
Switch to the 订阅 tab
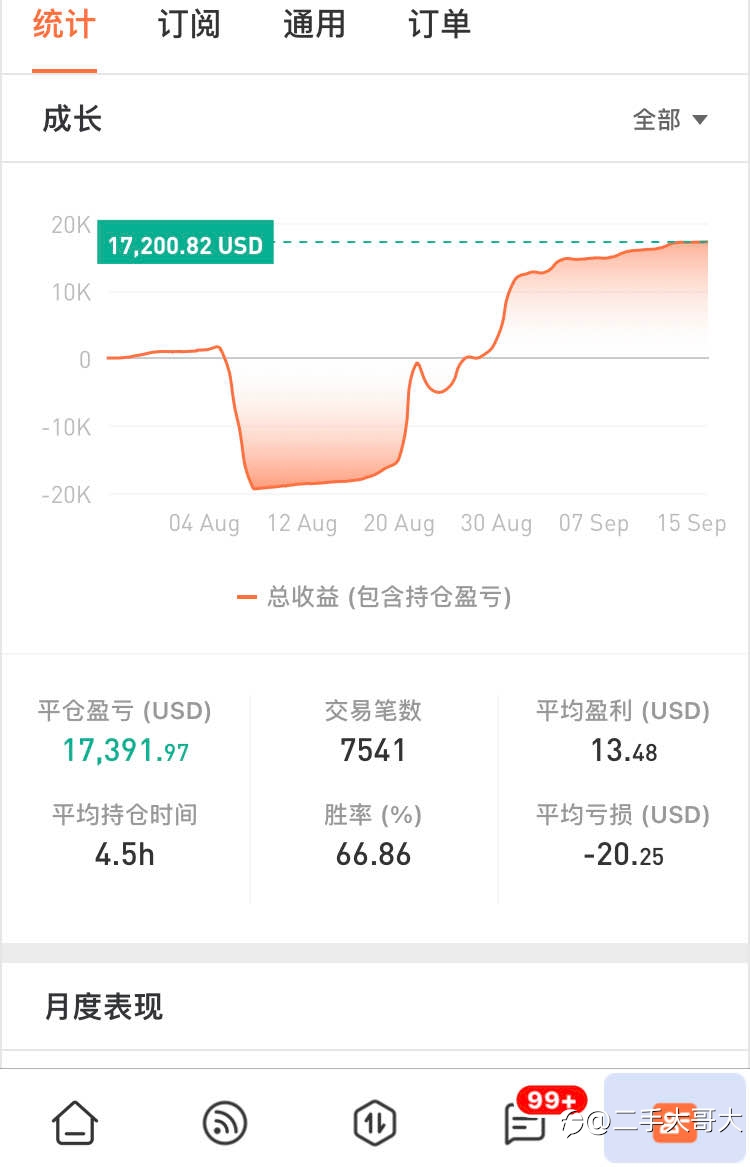[x=189, y=25]
